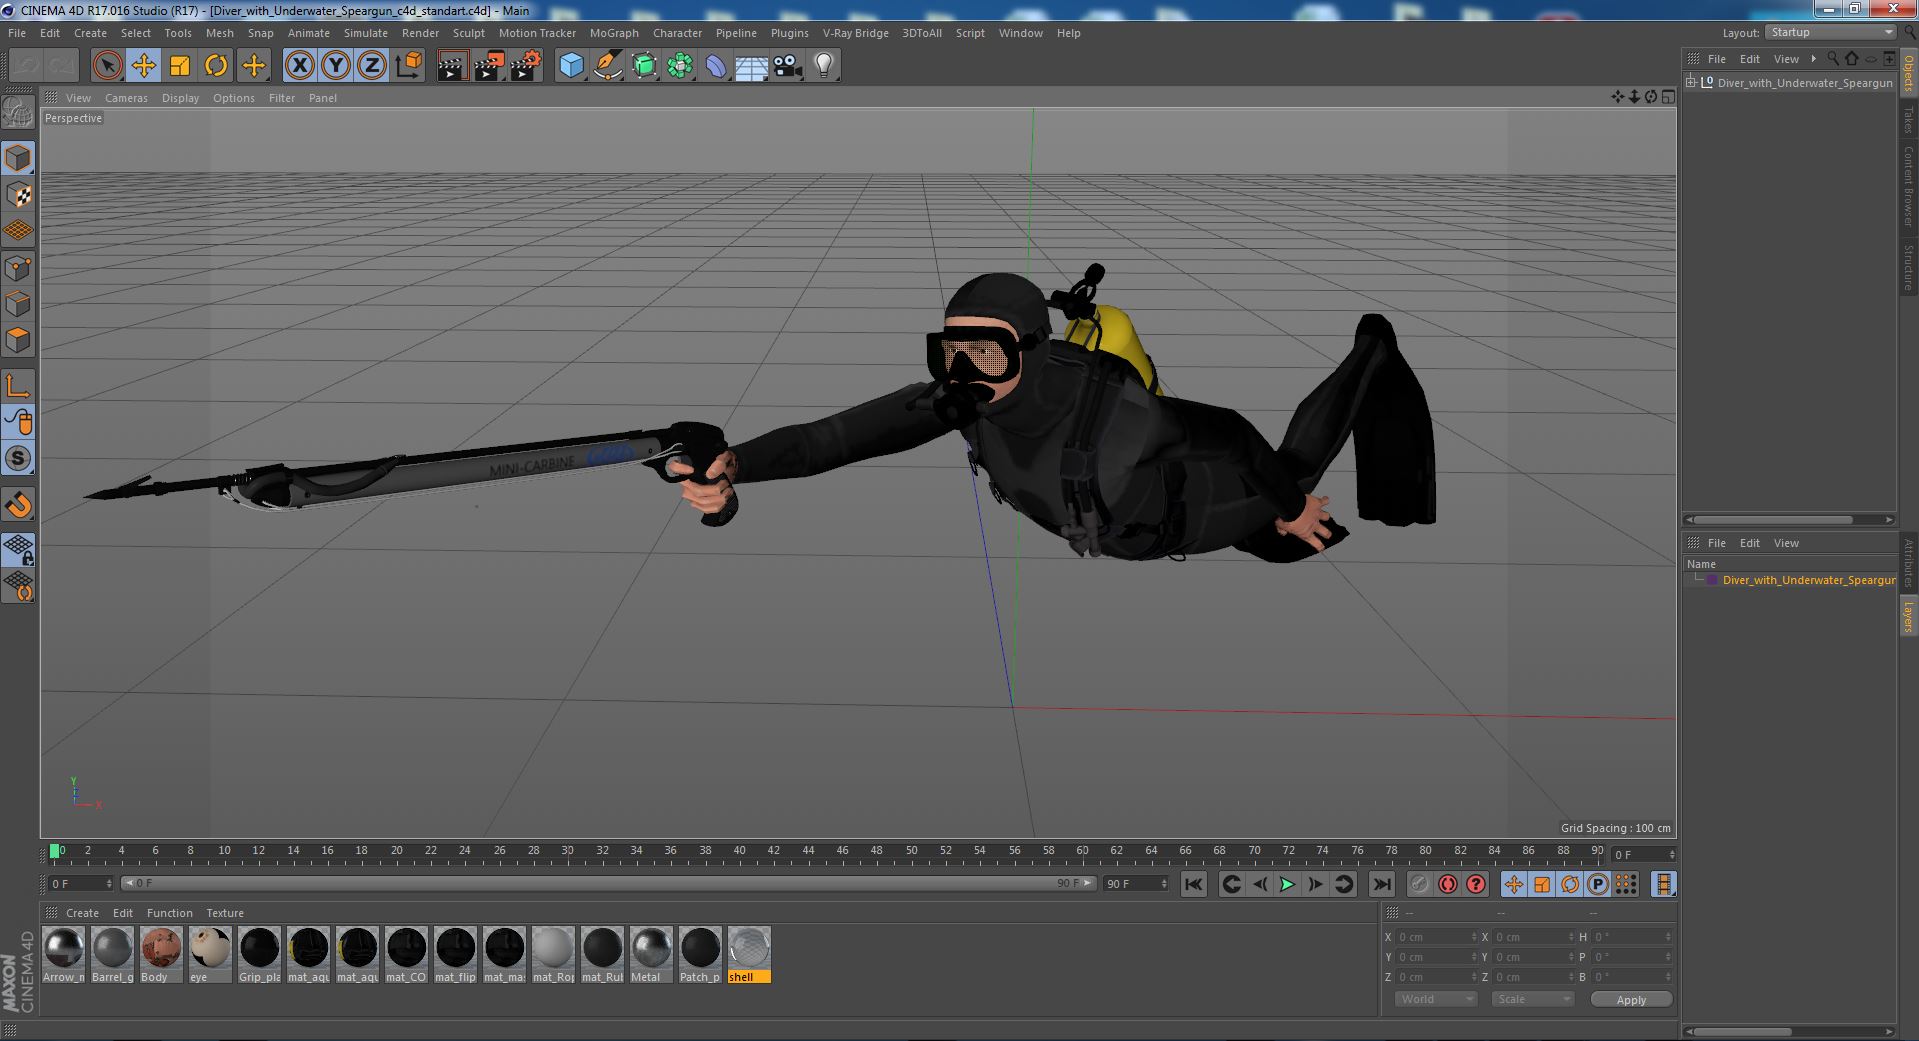Switch to Model mode
This screenshot has width=1919, height=1041.
18,158
